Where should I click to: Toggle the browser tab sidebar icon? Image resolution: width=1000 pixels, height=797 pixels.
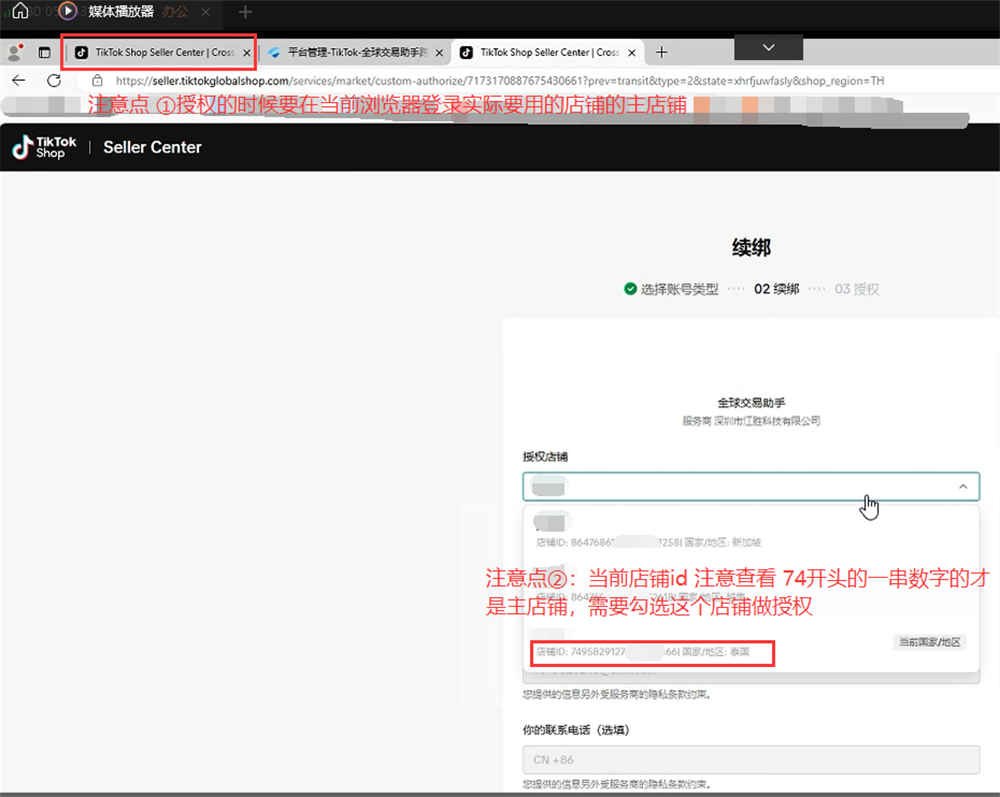click(x=44, y=52)
